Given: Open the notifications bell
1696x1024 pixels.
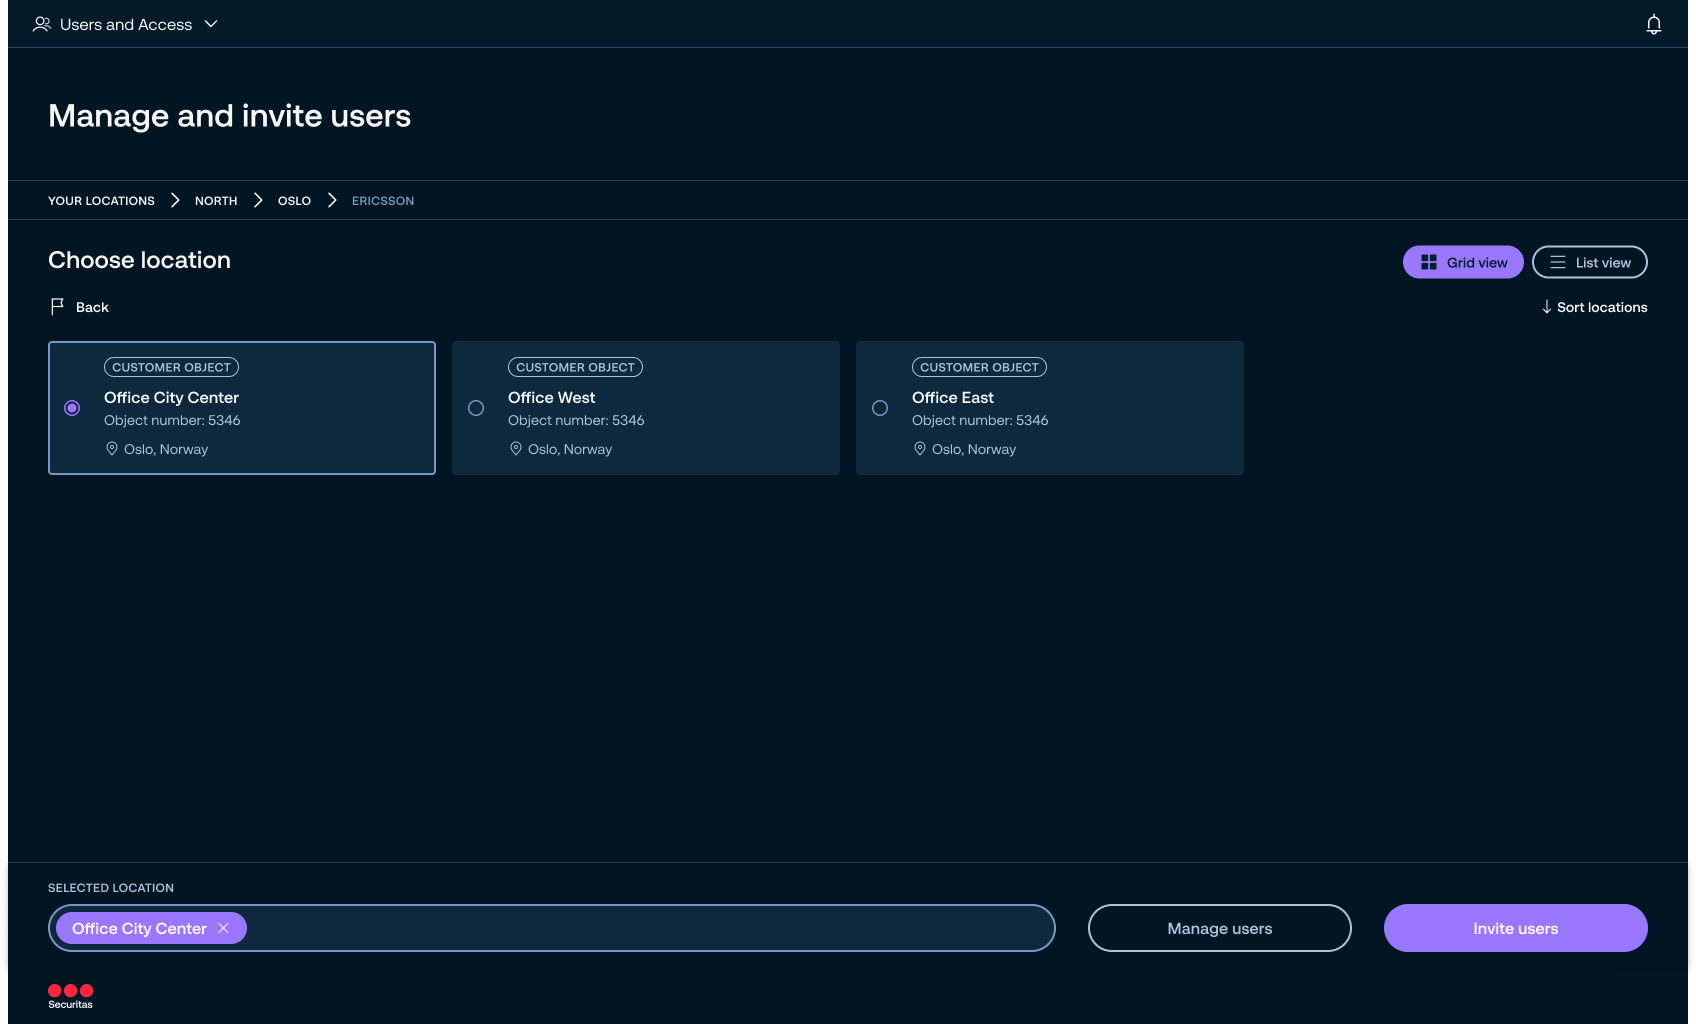Looking at the screenshot, I should point(1654,25).
